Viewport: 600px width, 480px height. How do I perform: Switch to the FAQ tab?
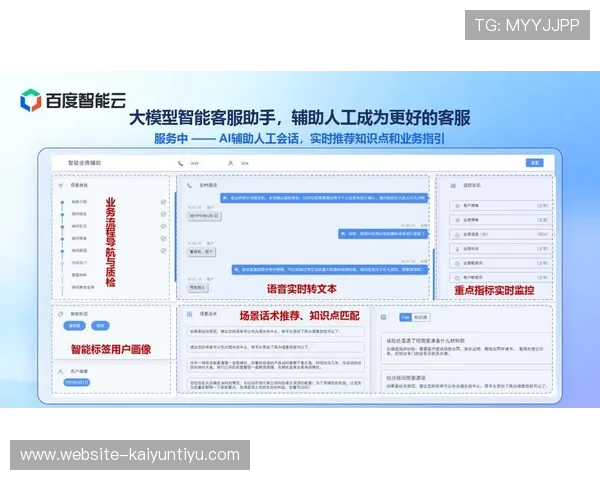coord(405,317)
